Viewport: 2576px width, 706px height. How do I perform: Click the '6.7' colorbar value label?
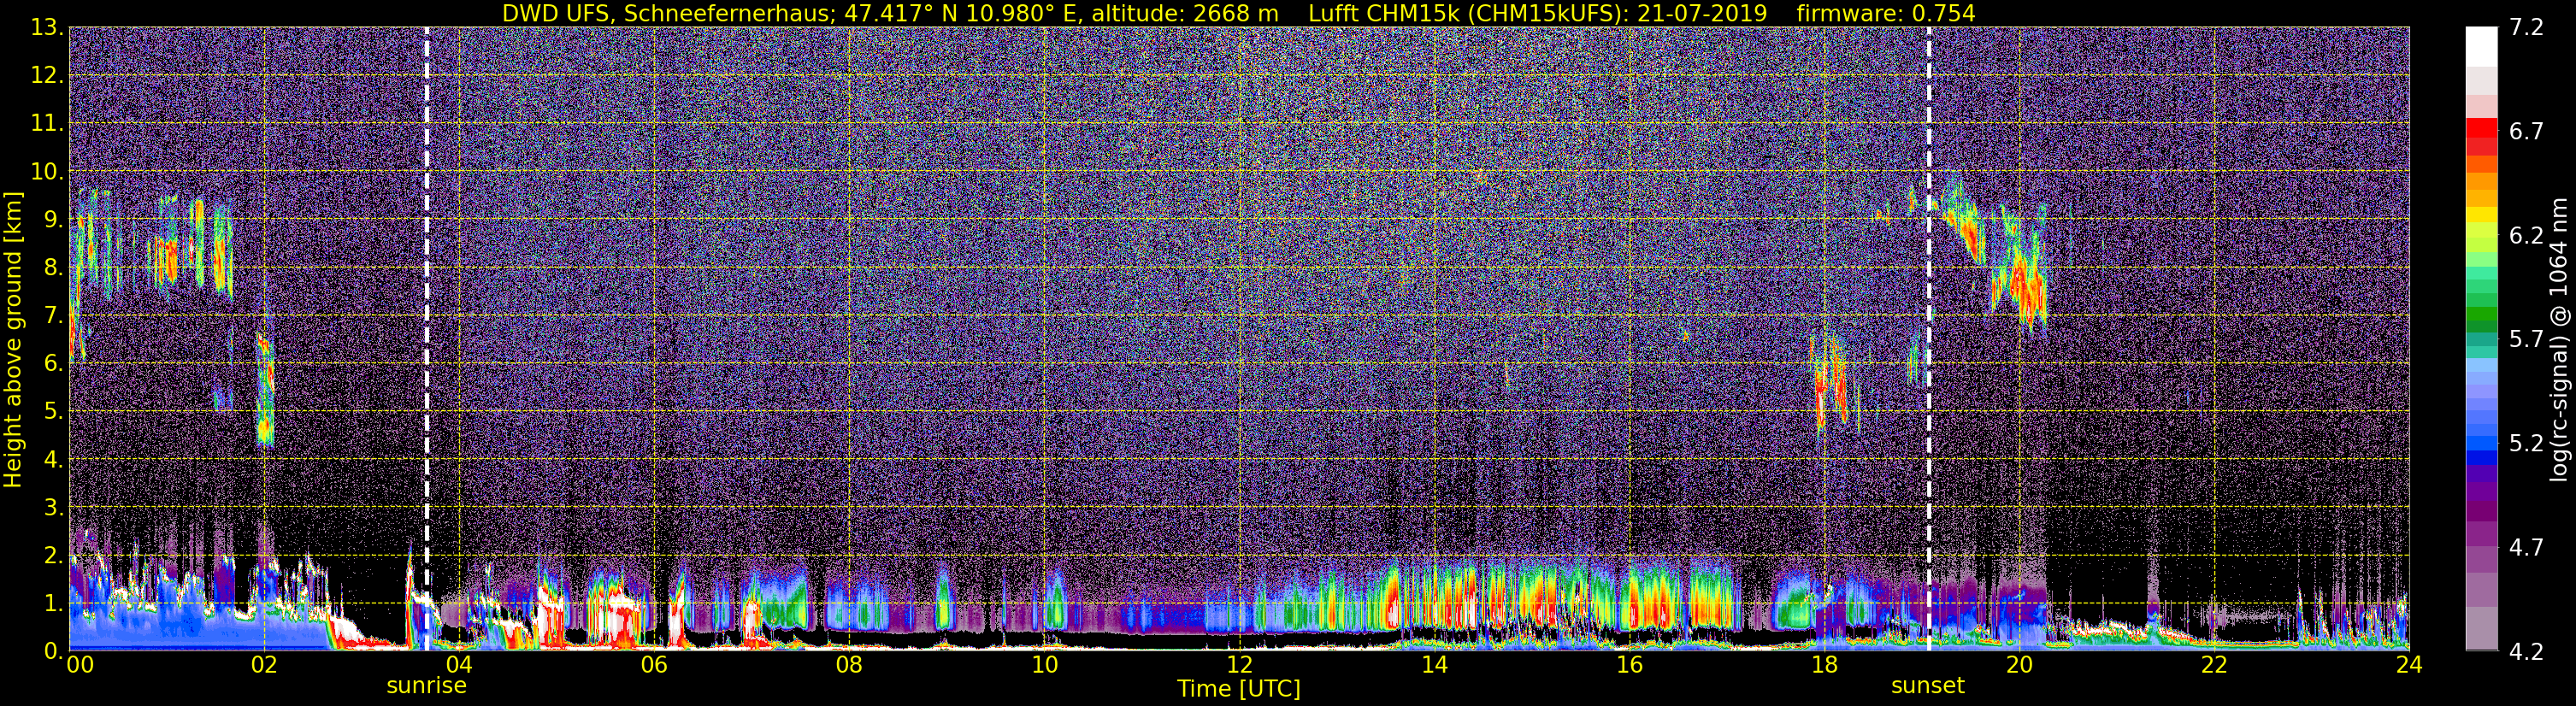click(x=2526, y=132)
